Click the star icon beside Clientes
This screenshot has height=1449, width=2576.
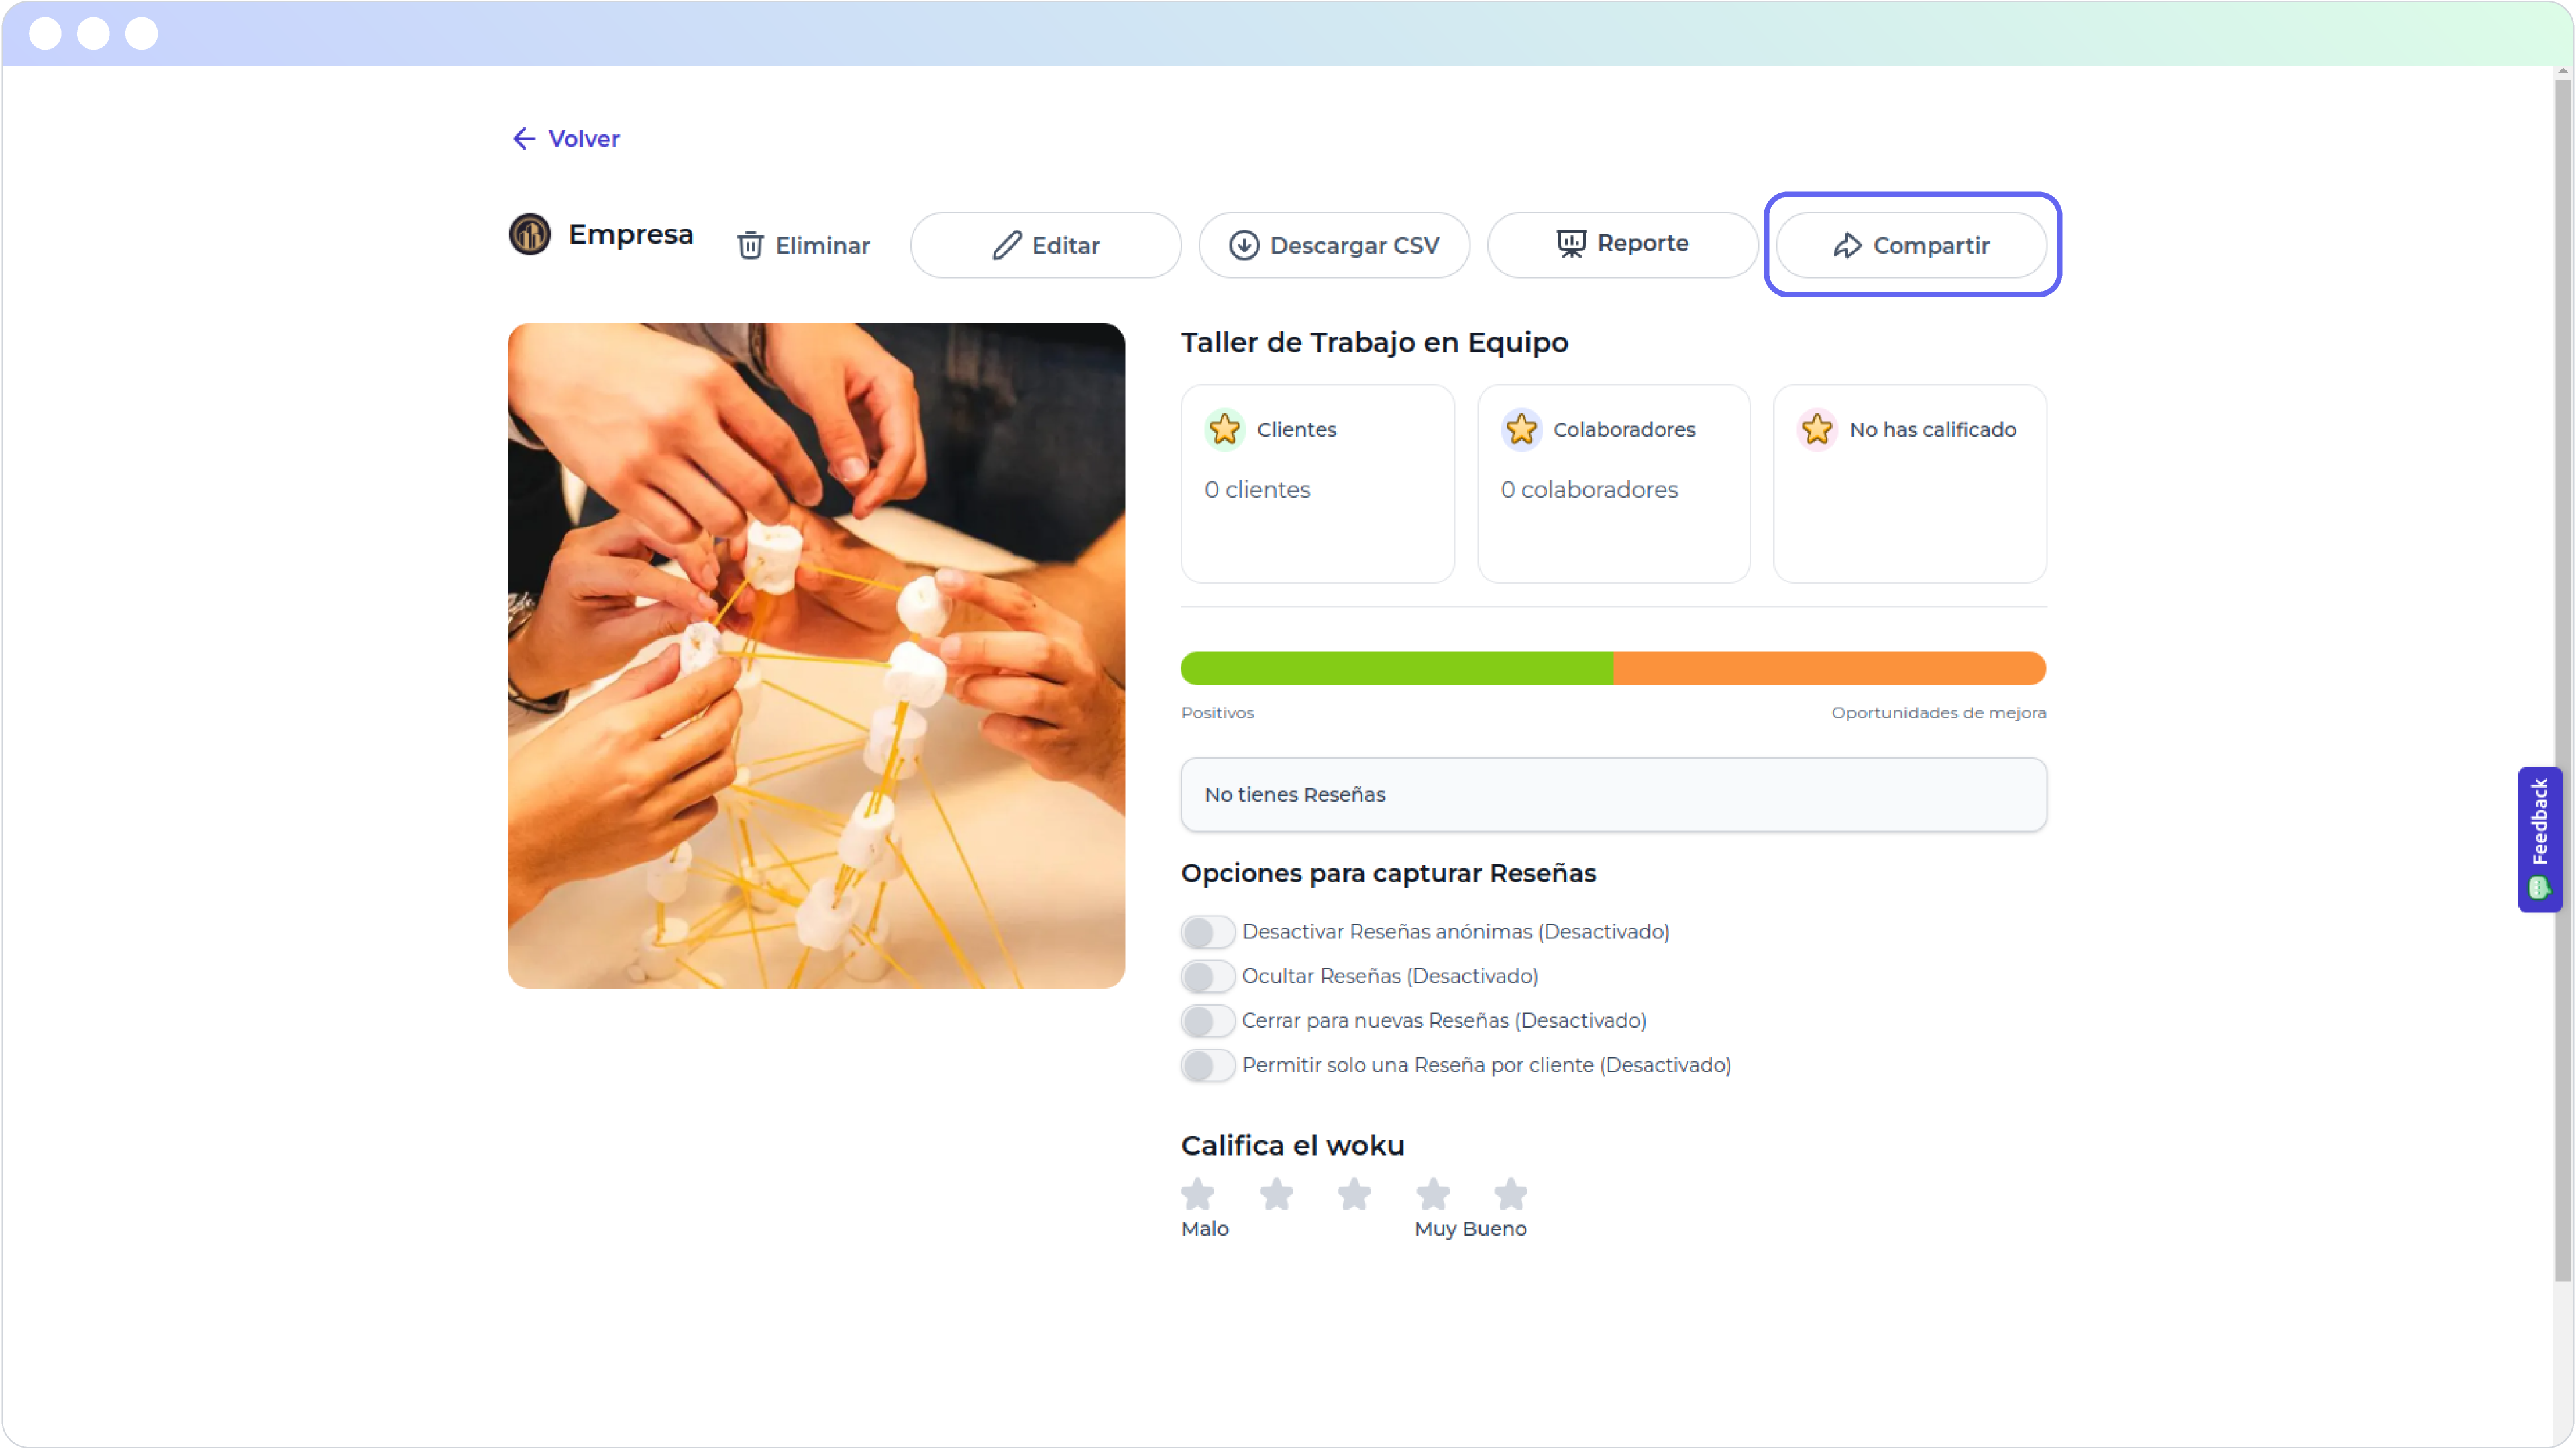point(1224,429)
